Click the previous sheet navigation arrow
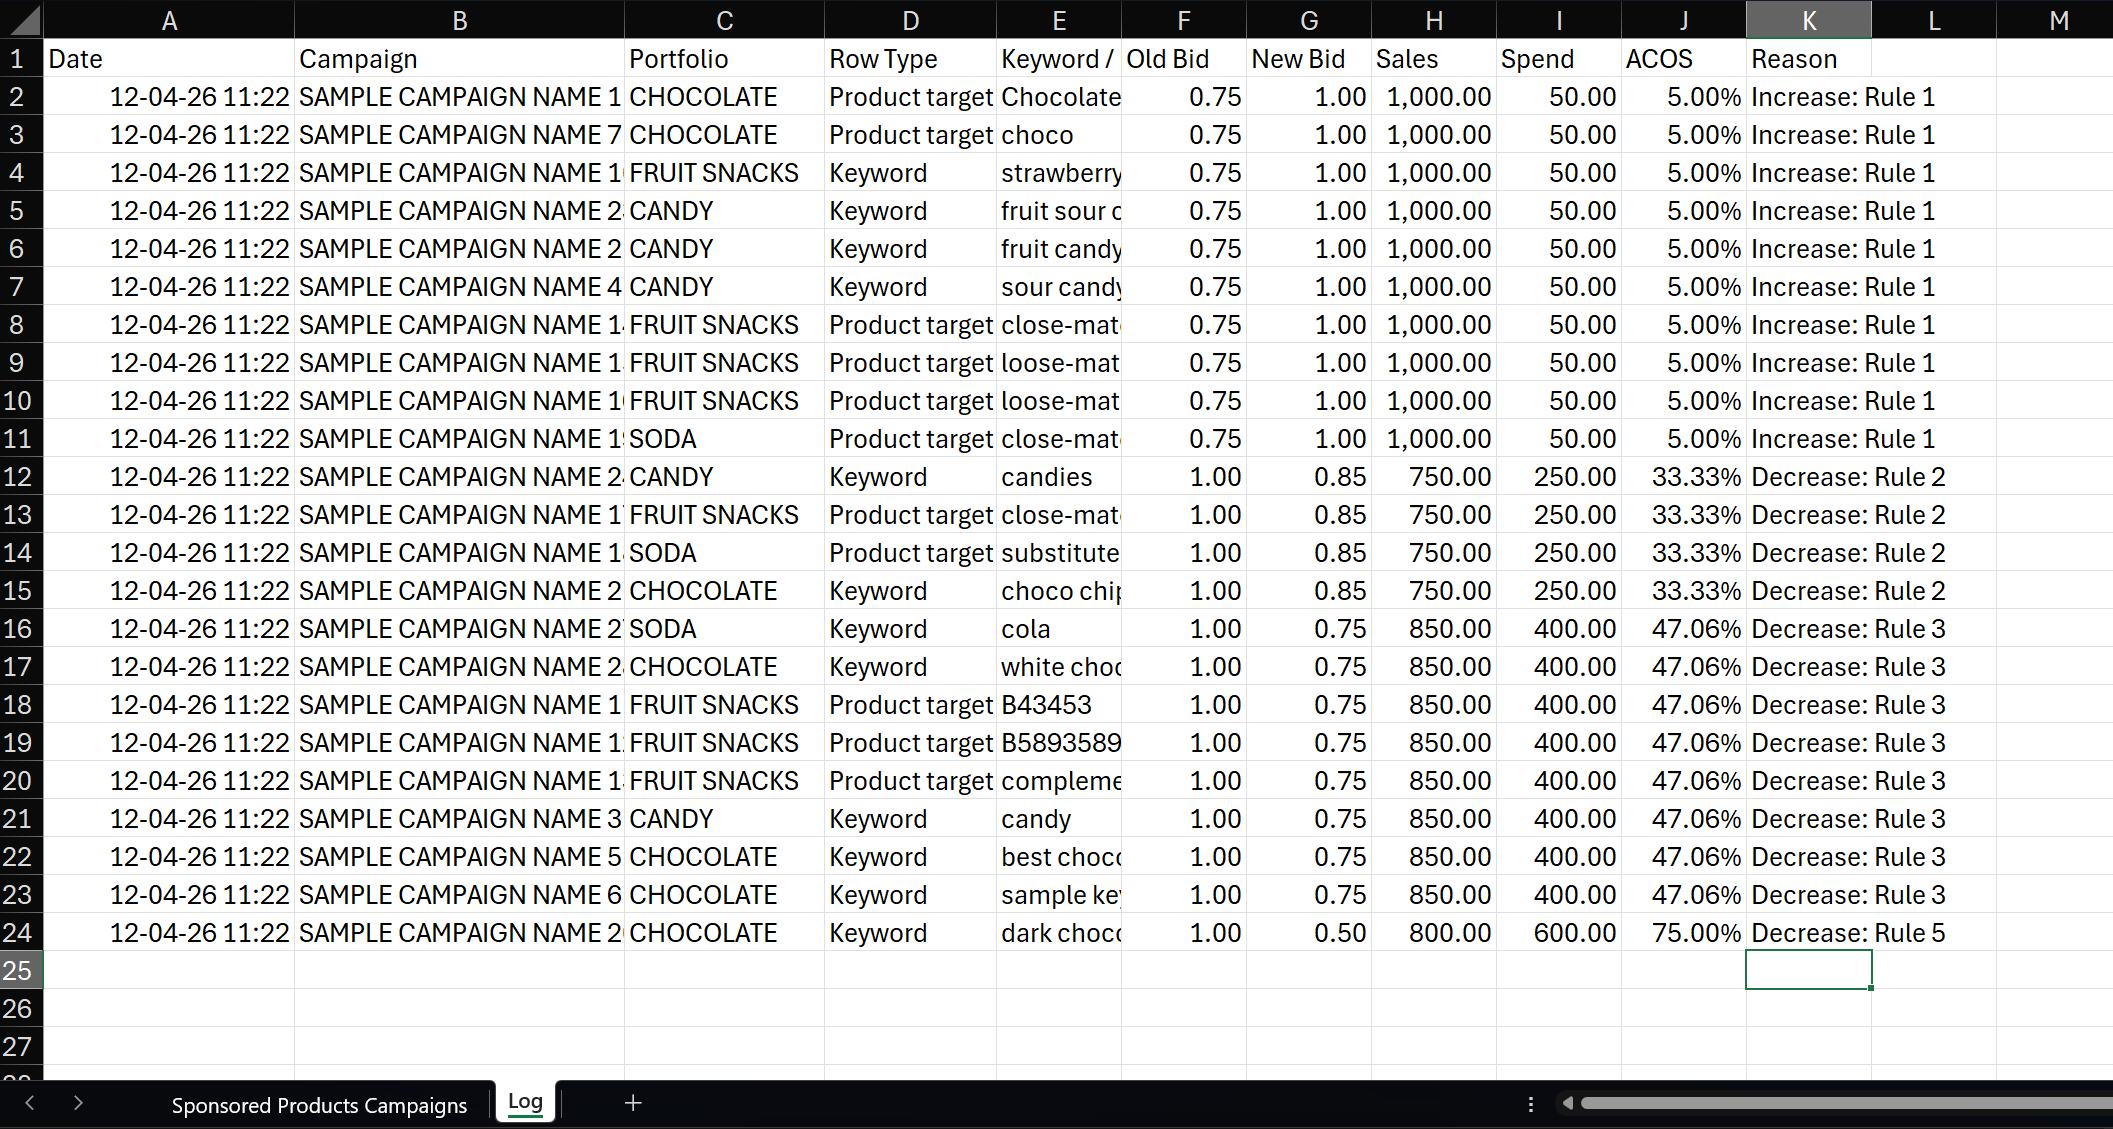The width and height of the screenshot is (2113, 1129). pyautogui.click(x=30, y=1104)
